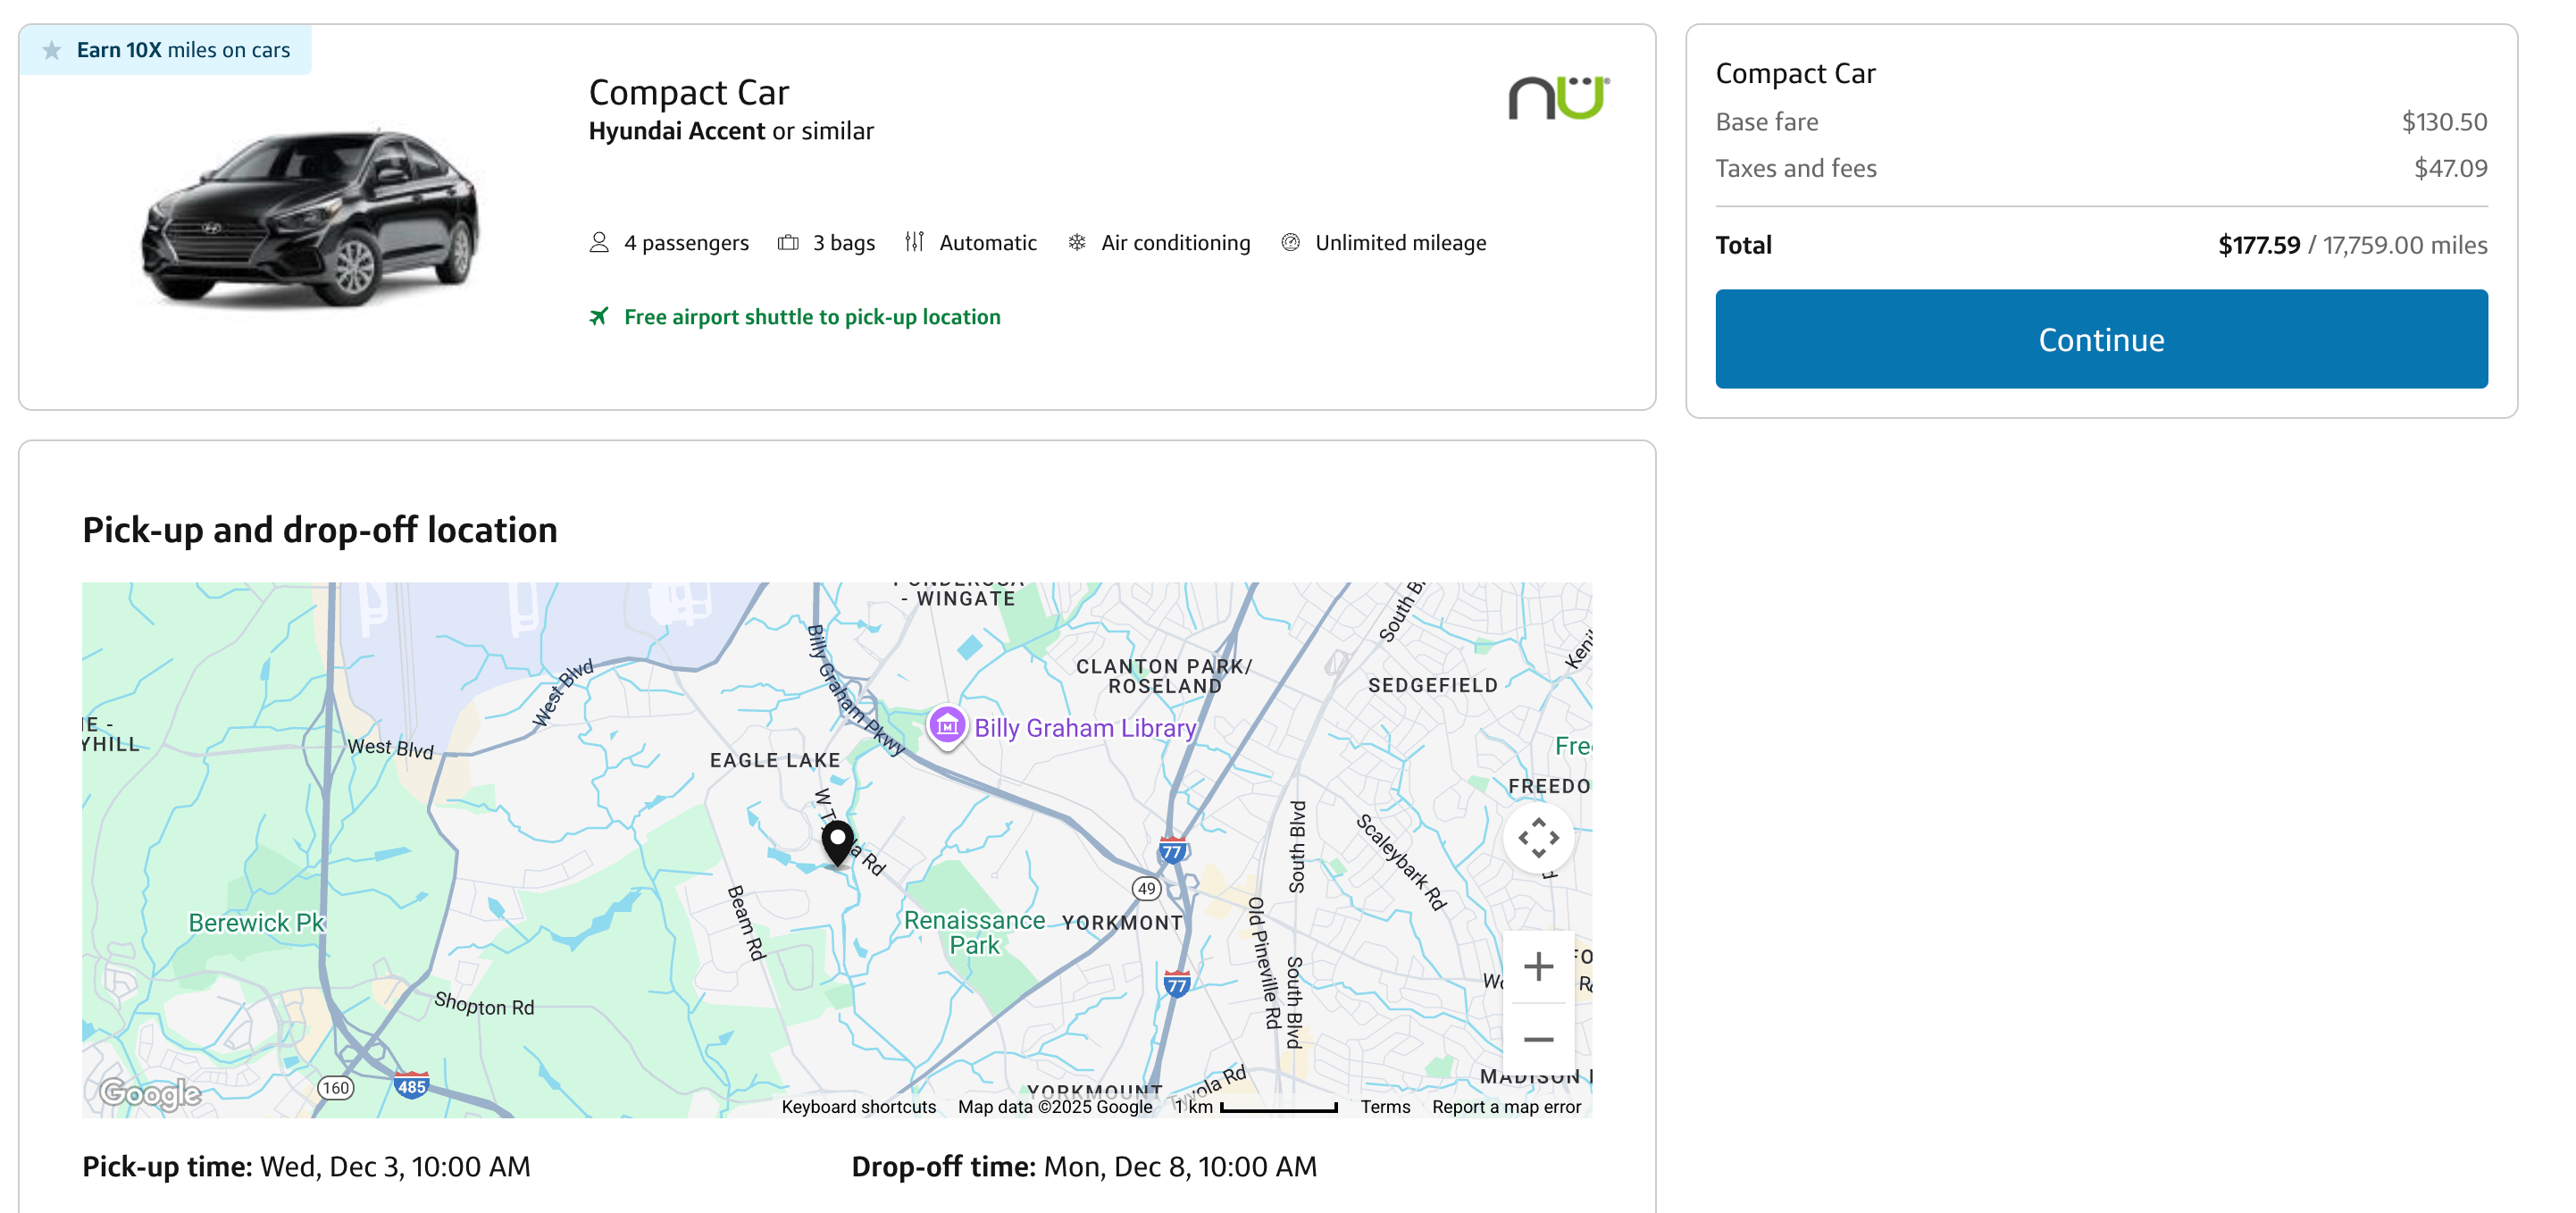Click the Google logo on the map
This screenshot has height=1213, width=2576.
150,1093
